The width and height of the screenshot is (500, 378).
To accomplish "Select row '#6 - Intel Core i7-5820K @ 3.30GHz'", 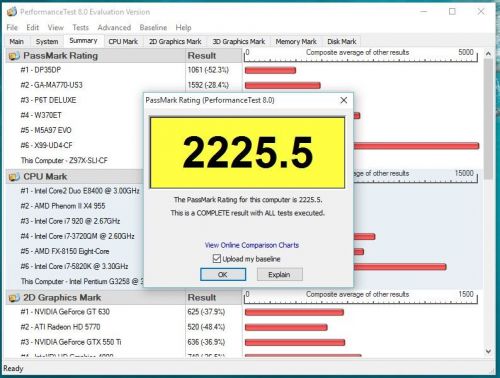I will point(74,266).
